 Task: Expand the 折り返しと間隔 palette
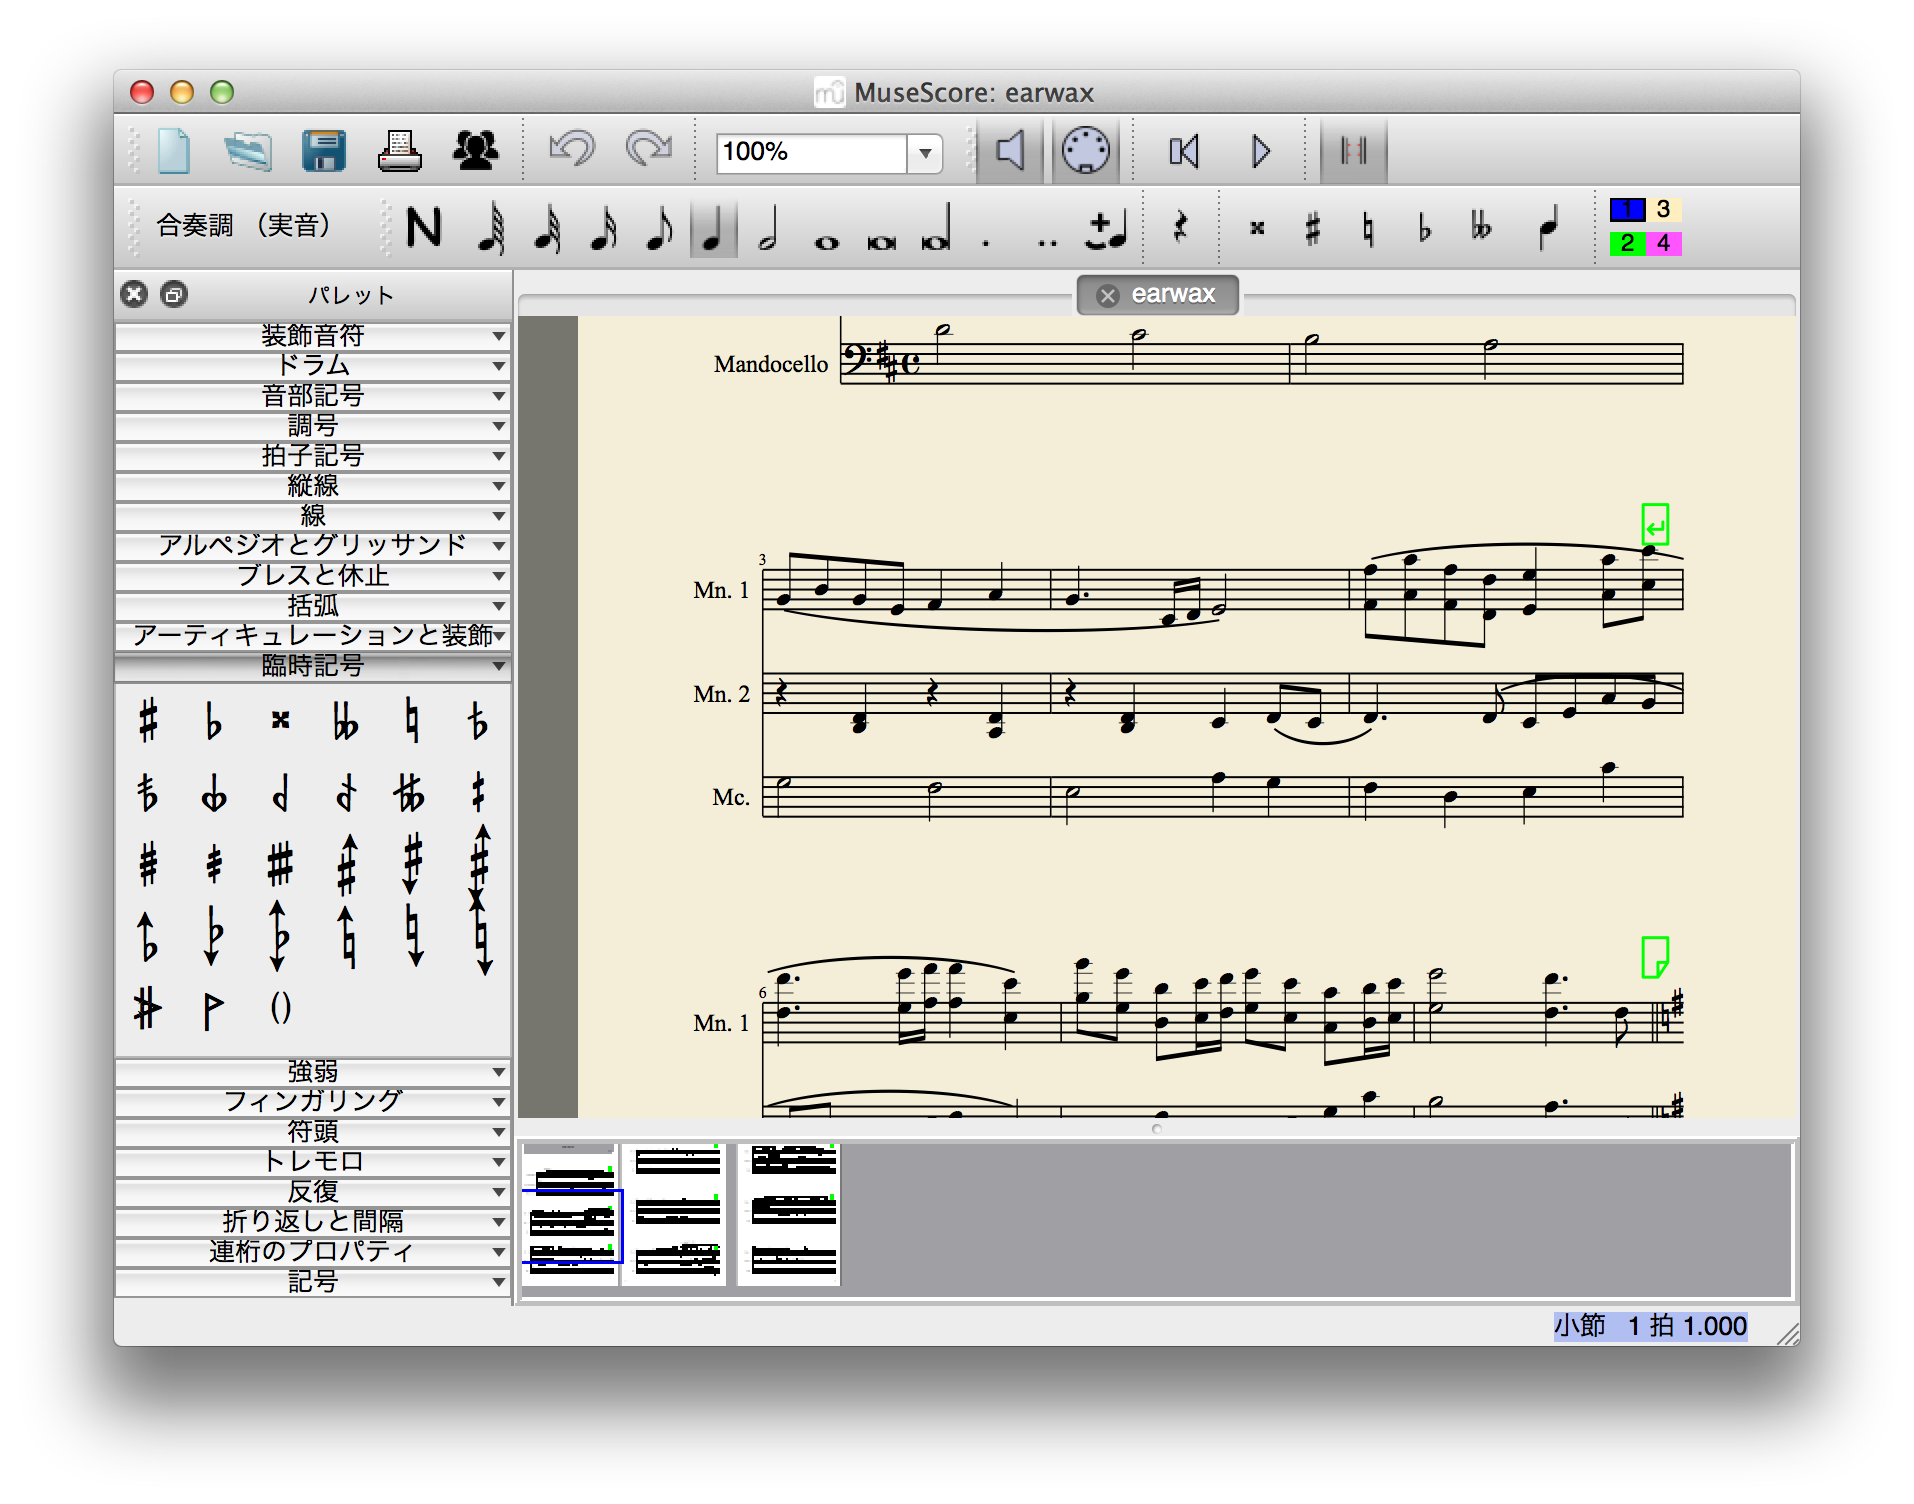tap(312, 1222)
